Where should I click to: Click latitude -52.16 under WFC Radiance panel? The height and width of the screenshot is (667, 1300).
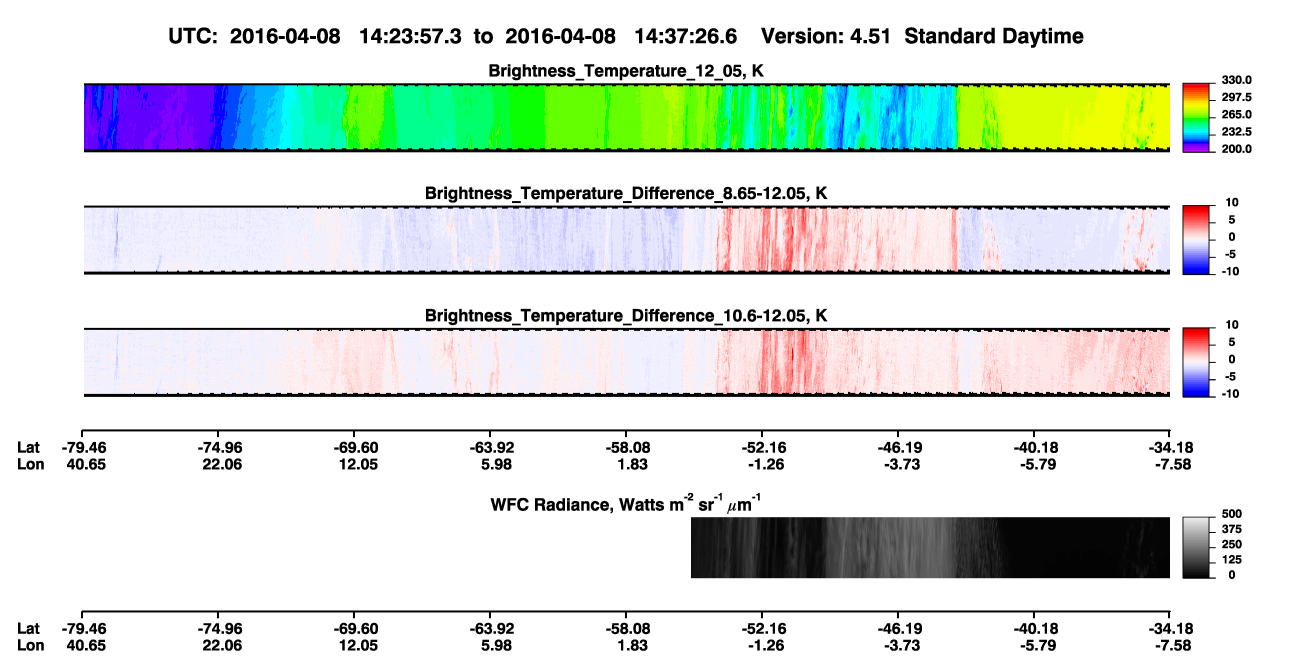tap(762, 628)
